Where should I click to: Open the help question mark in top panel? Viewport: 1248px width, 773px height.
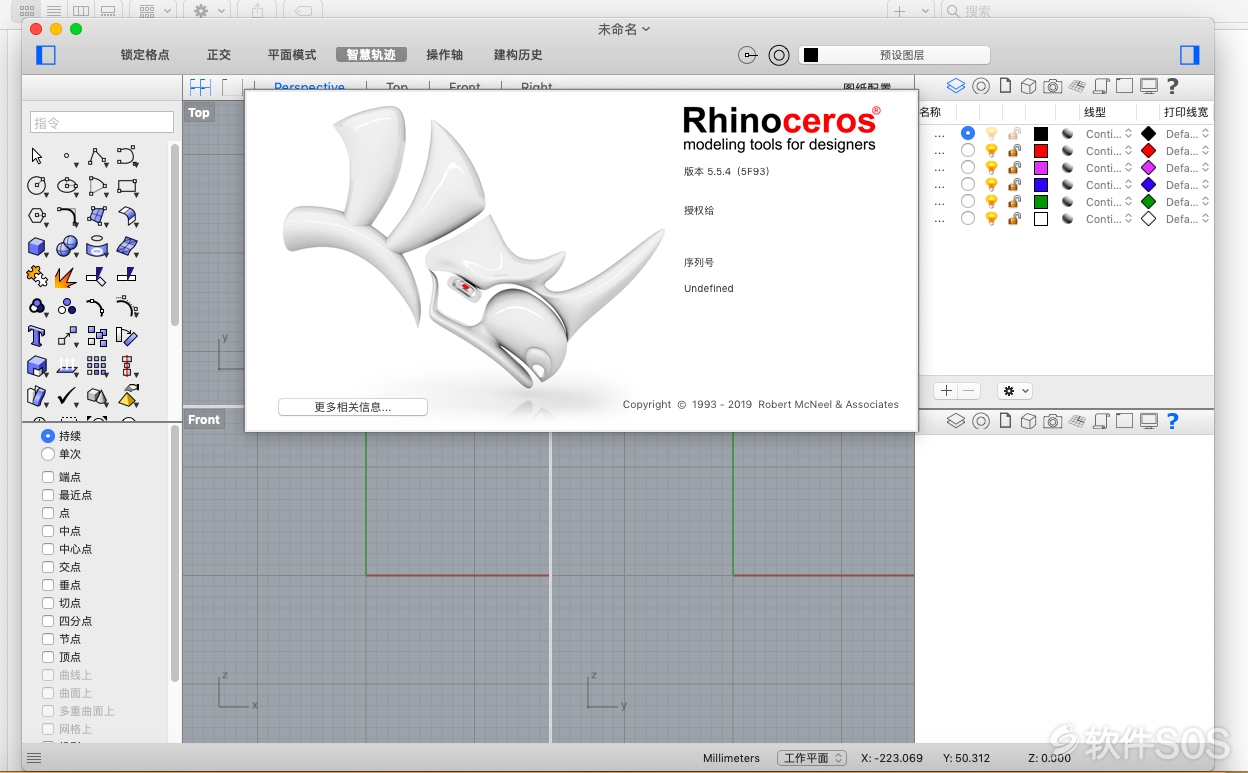click(1173, 87)
